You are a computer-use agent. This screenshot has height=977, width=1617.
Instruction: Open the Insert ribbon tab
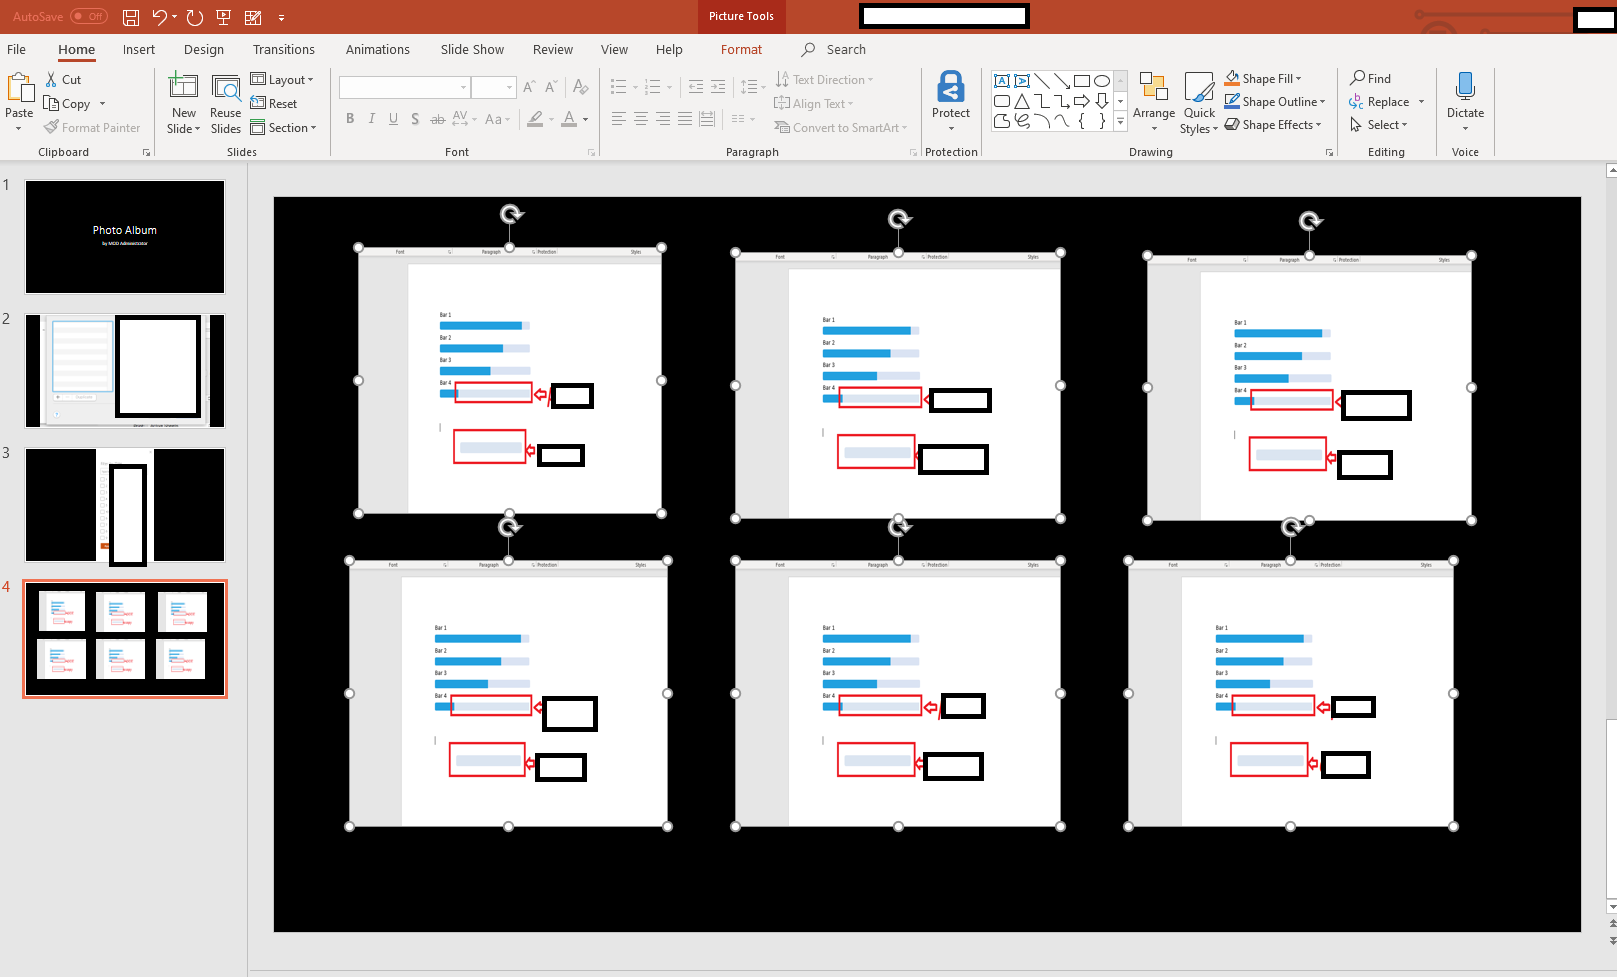click(139, 49)
